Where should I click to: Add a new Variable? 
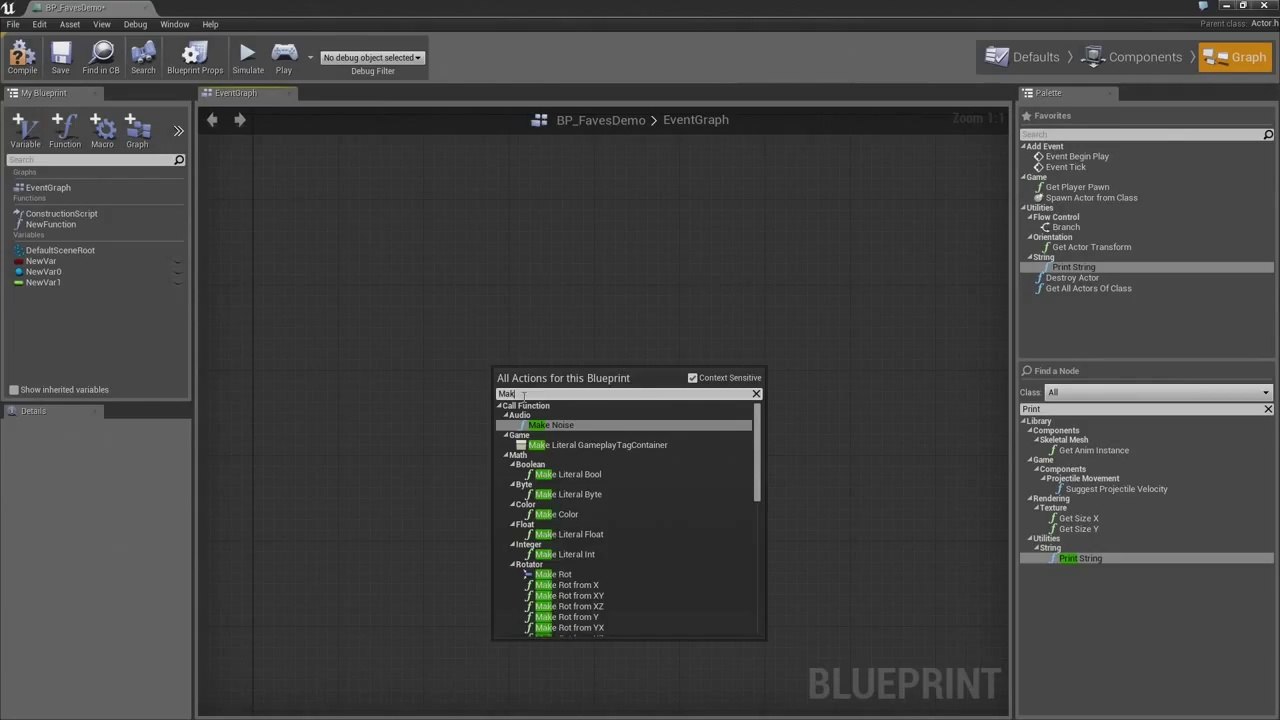click(x=25, y=130)
